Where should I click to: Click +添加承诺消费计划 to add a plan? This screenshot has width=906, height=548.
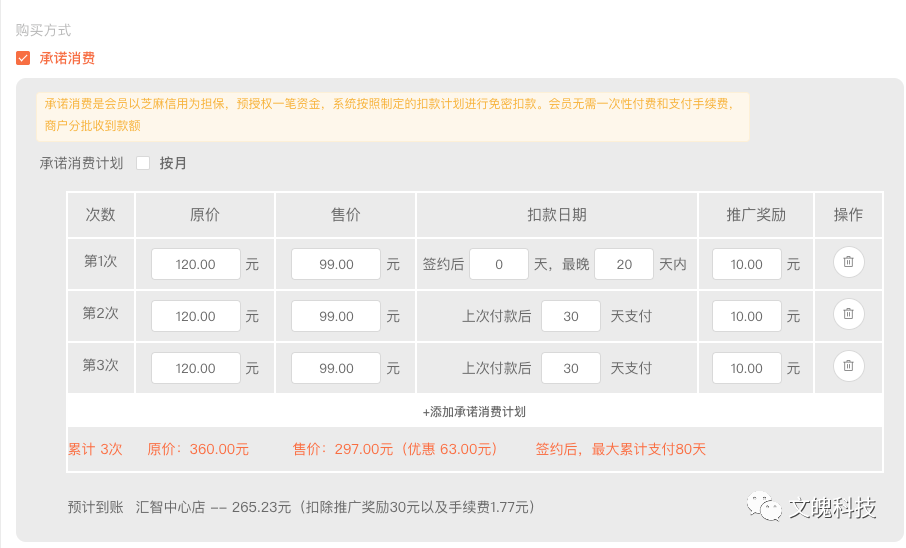click(474, 412)
